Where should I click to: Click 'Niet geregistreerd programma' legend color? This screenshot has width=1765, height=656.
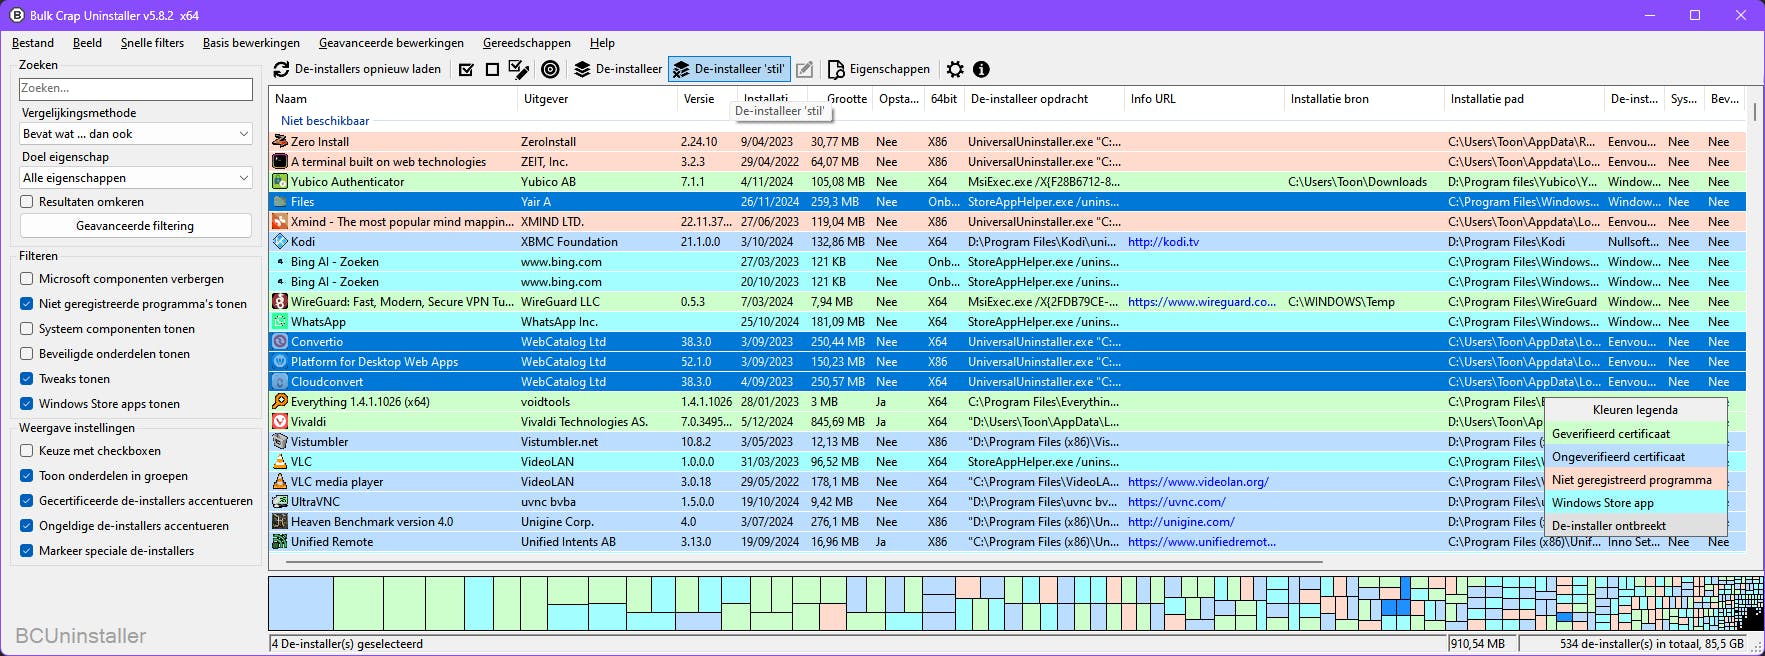1631,480
